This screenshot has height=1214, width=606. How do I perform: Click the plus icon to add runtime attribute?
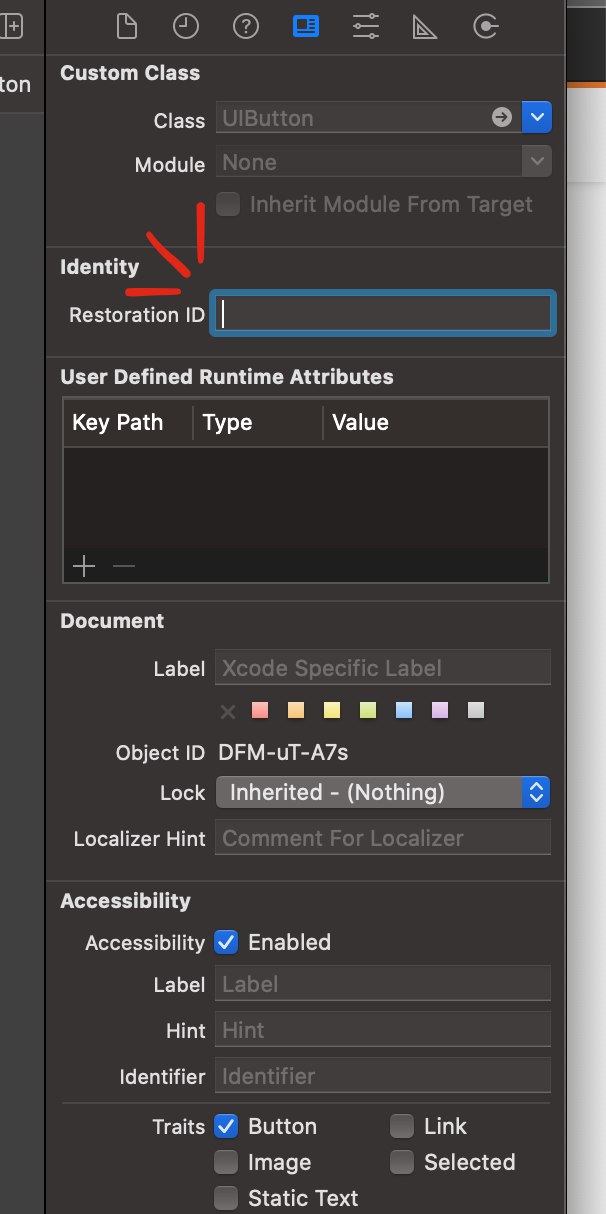click(x=84, y=567)
